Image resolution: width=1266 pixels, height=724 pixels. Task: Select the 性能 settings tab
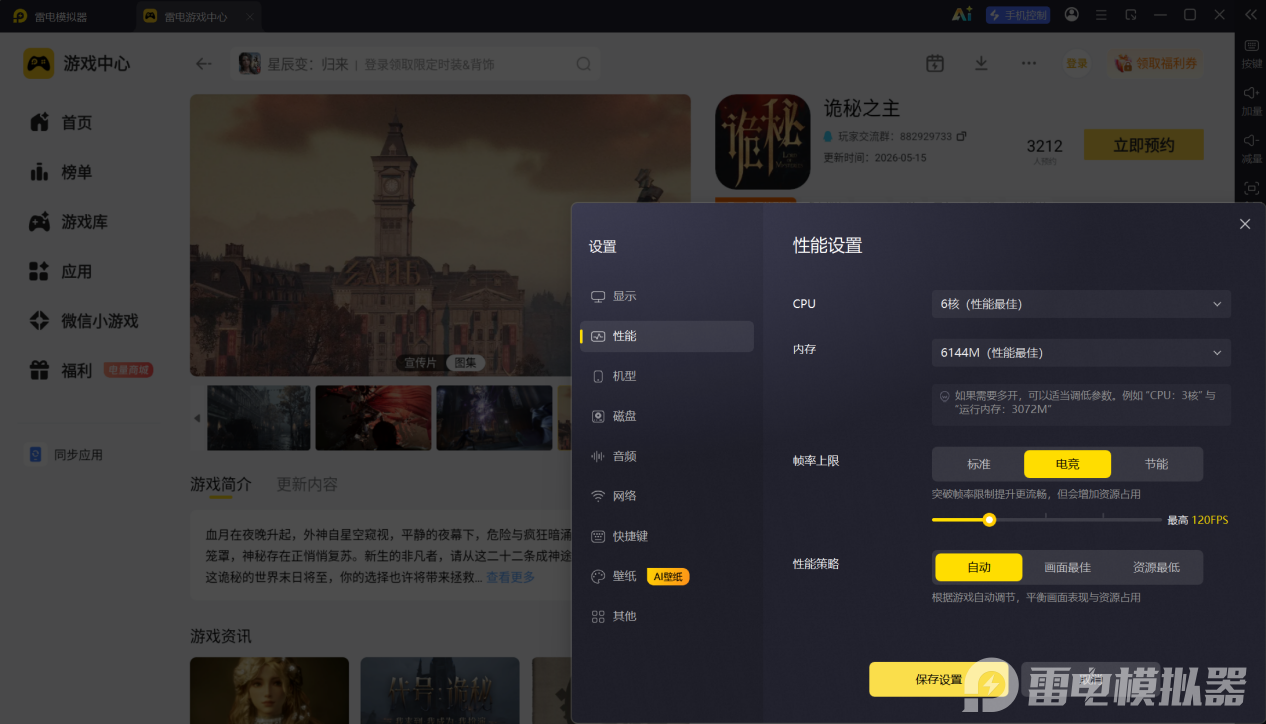tap(666, 336)
